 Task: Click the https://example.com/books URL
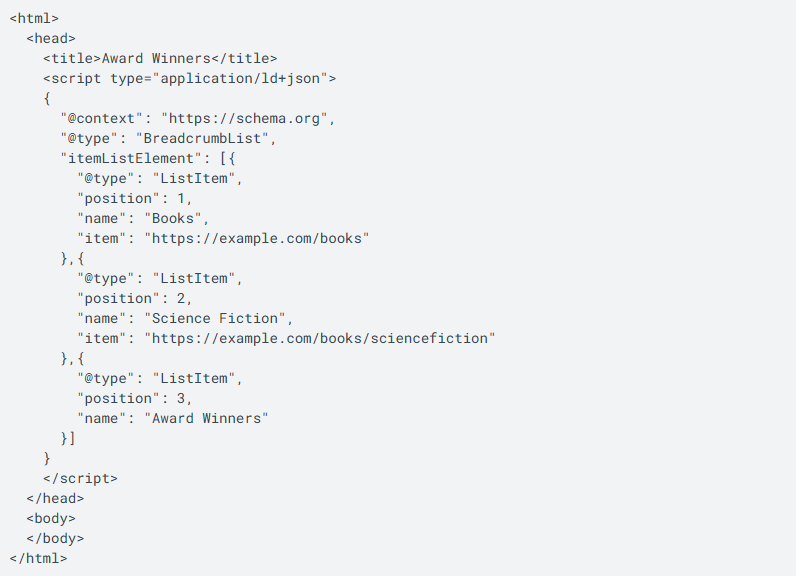click(257, 239)
